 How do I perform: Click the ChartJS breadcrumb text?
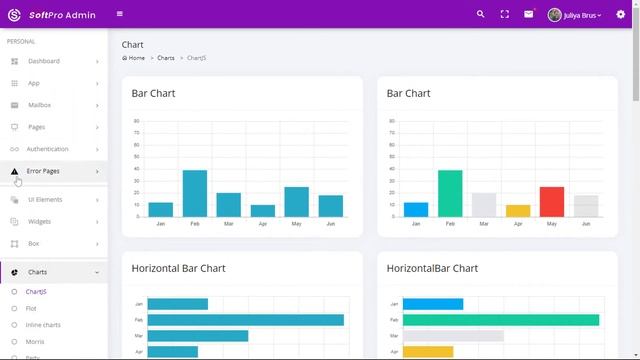pos(196,58)
